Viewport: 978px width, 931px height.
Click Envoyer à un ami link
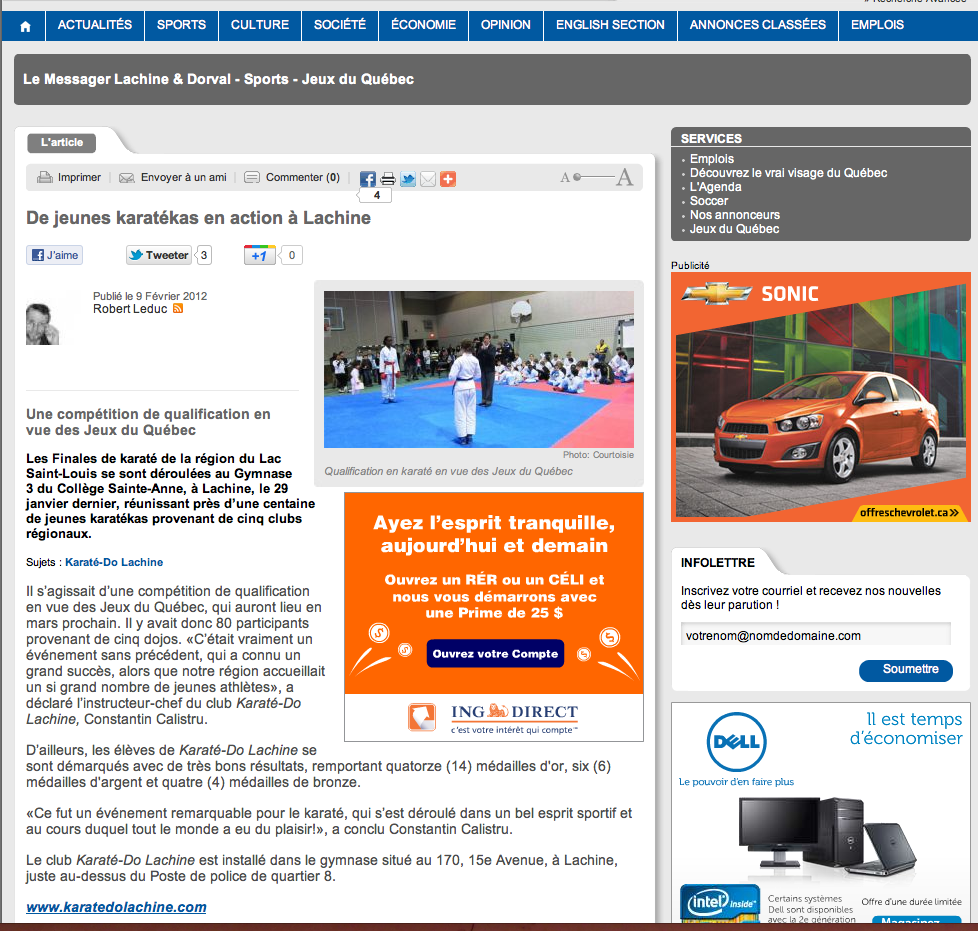click(x=183, y=178)
